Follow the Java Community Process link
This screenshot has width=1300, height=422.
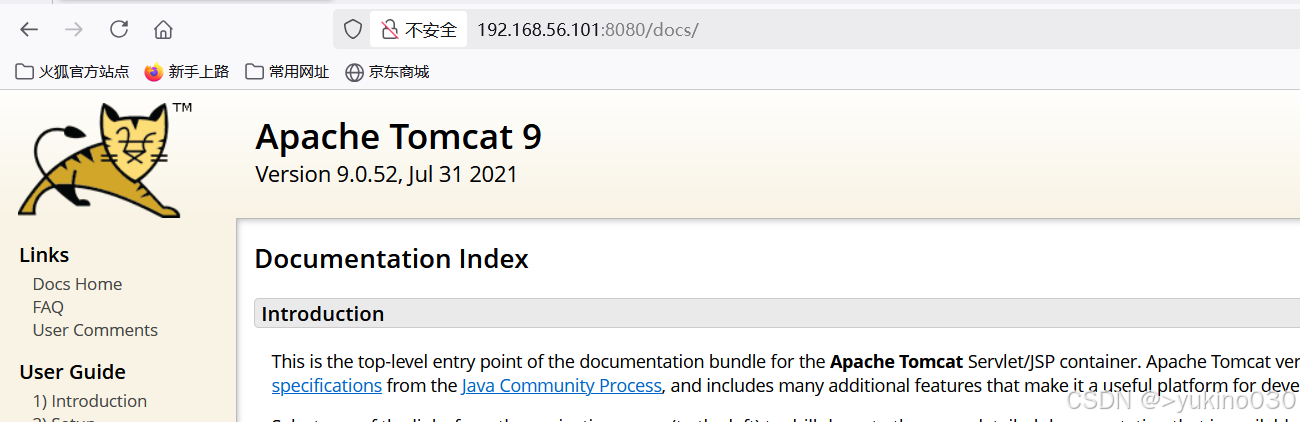point(562,385)
